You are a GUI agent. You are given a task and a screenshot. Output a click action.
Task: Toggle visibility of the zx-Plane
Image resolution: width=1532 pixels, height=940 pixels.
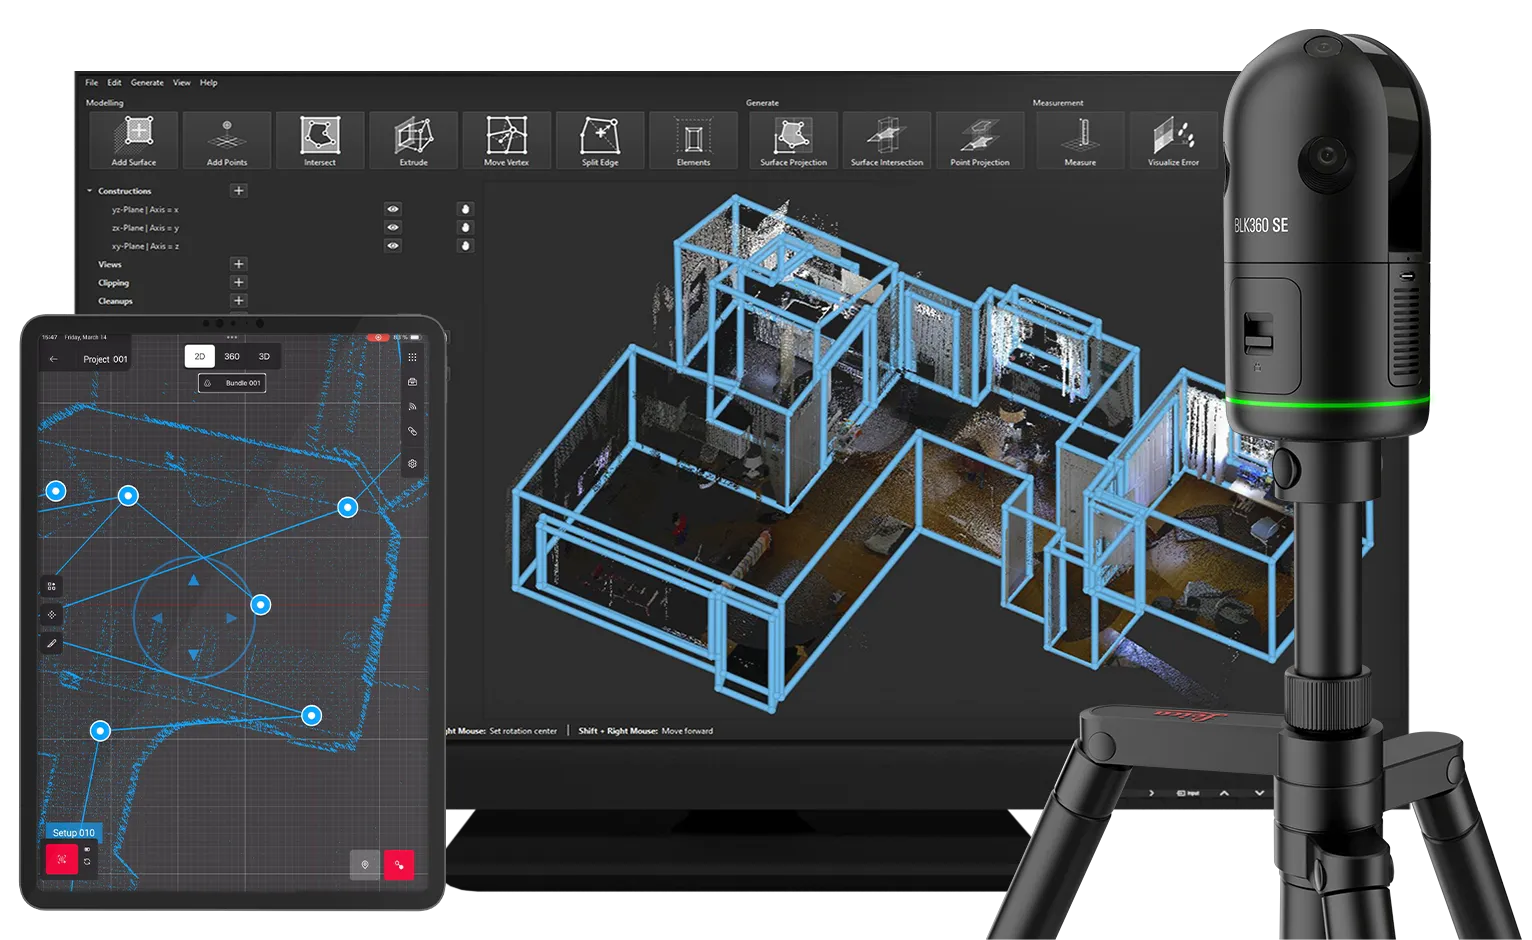[393, 228]
